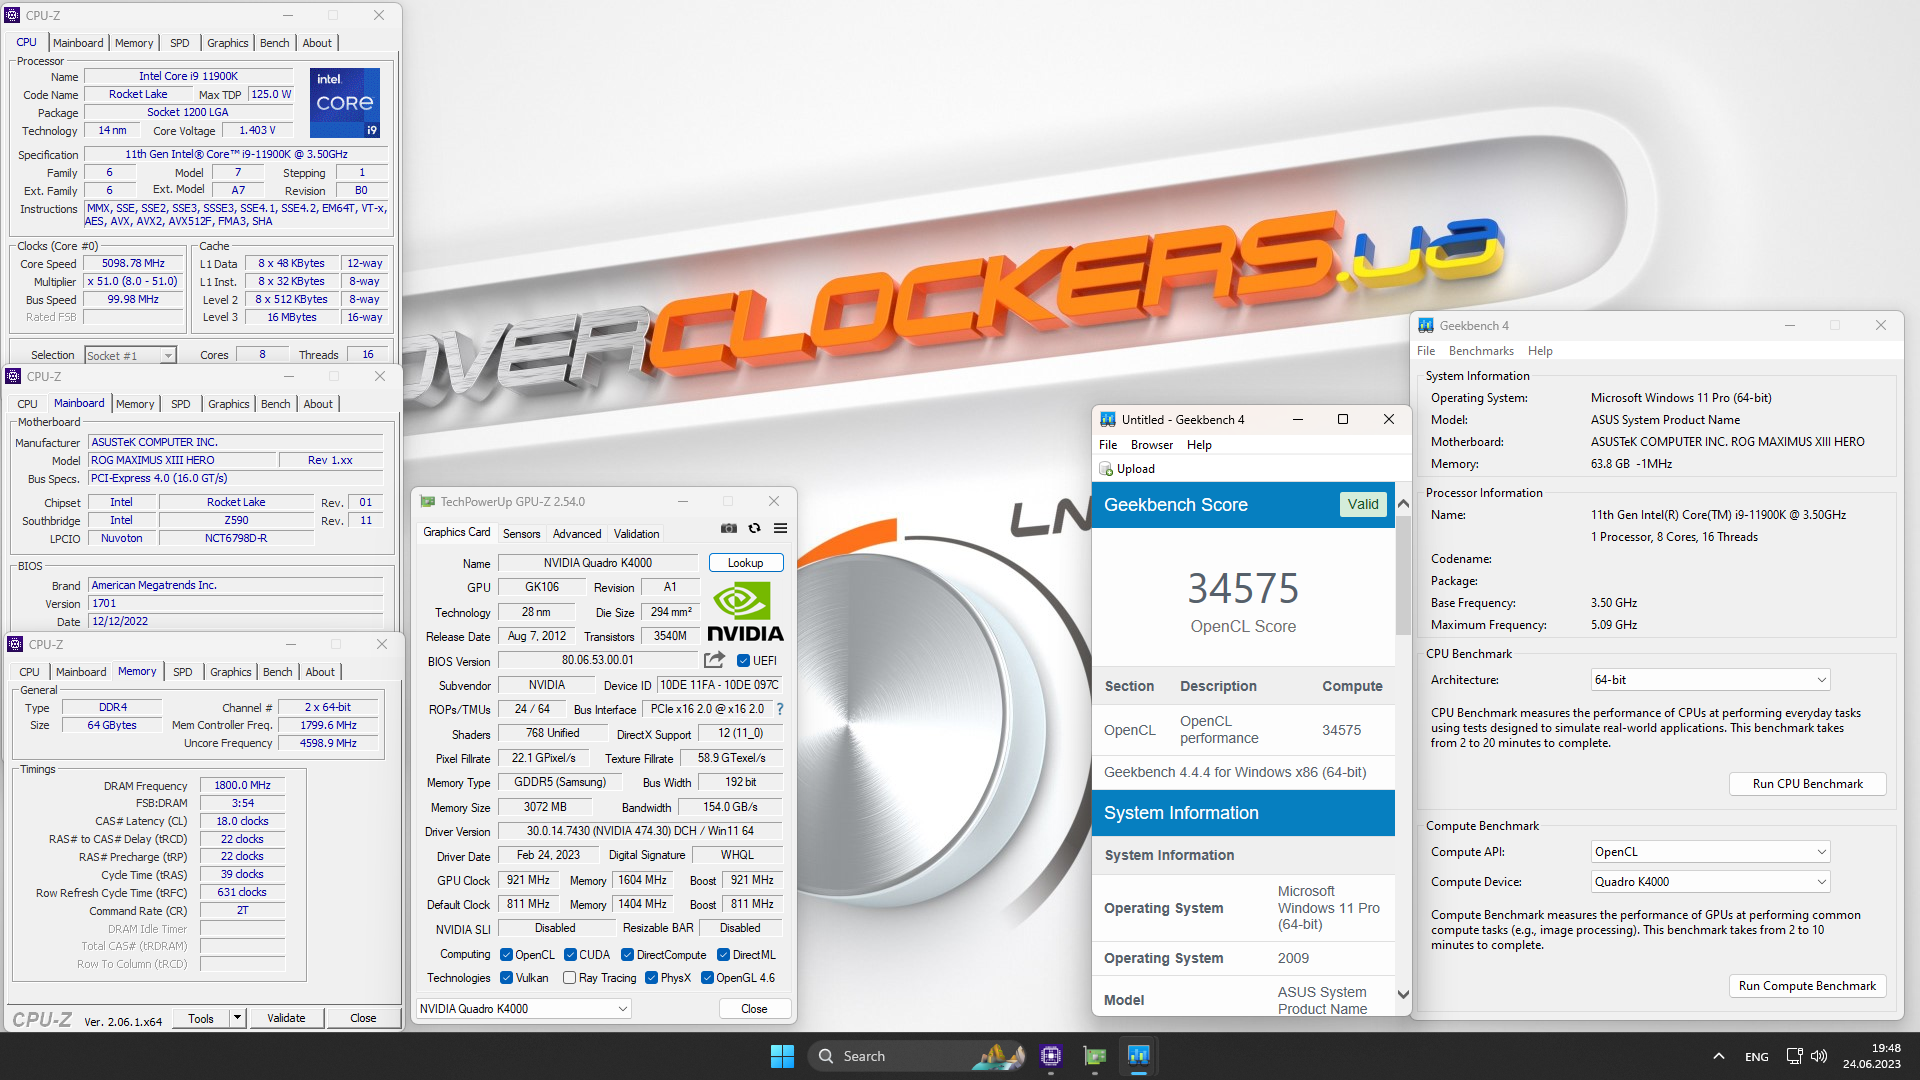Click the search magnifier icon in taskbar
The height and width of the screenshot is (1080, 1920).
click(826, 1056)
